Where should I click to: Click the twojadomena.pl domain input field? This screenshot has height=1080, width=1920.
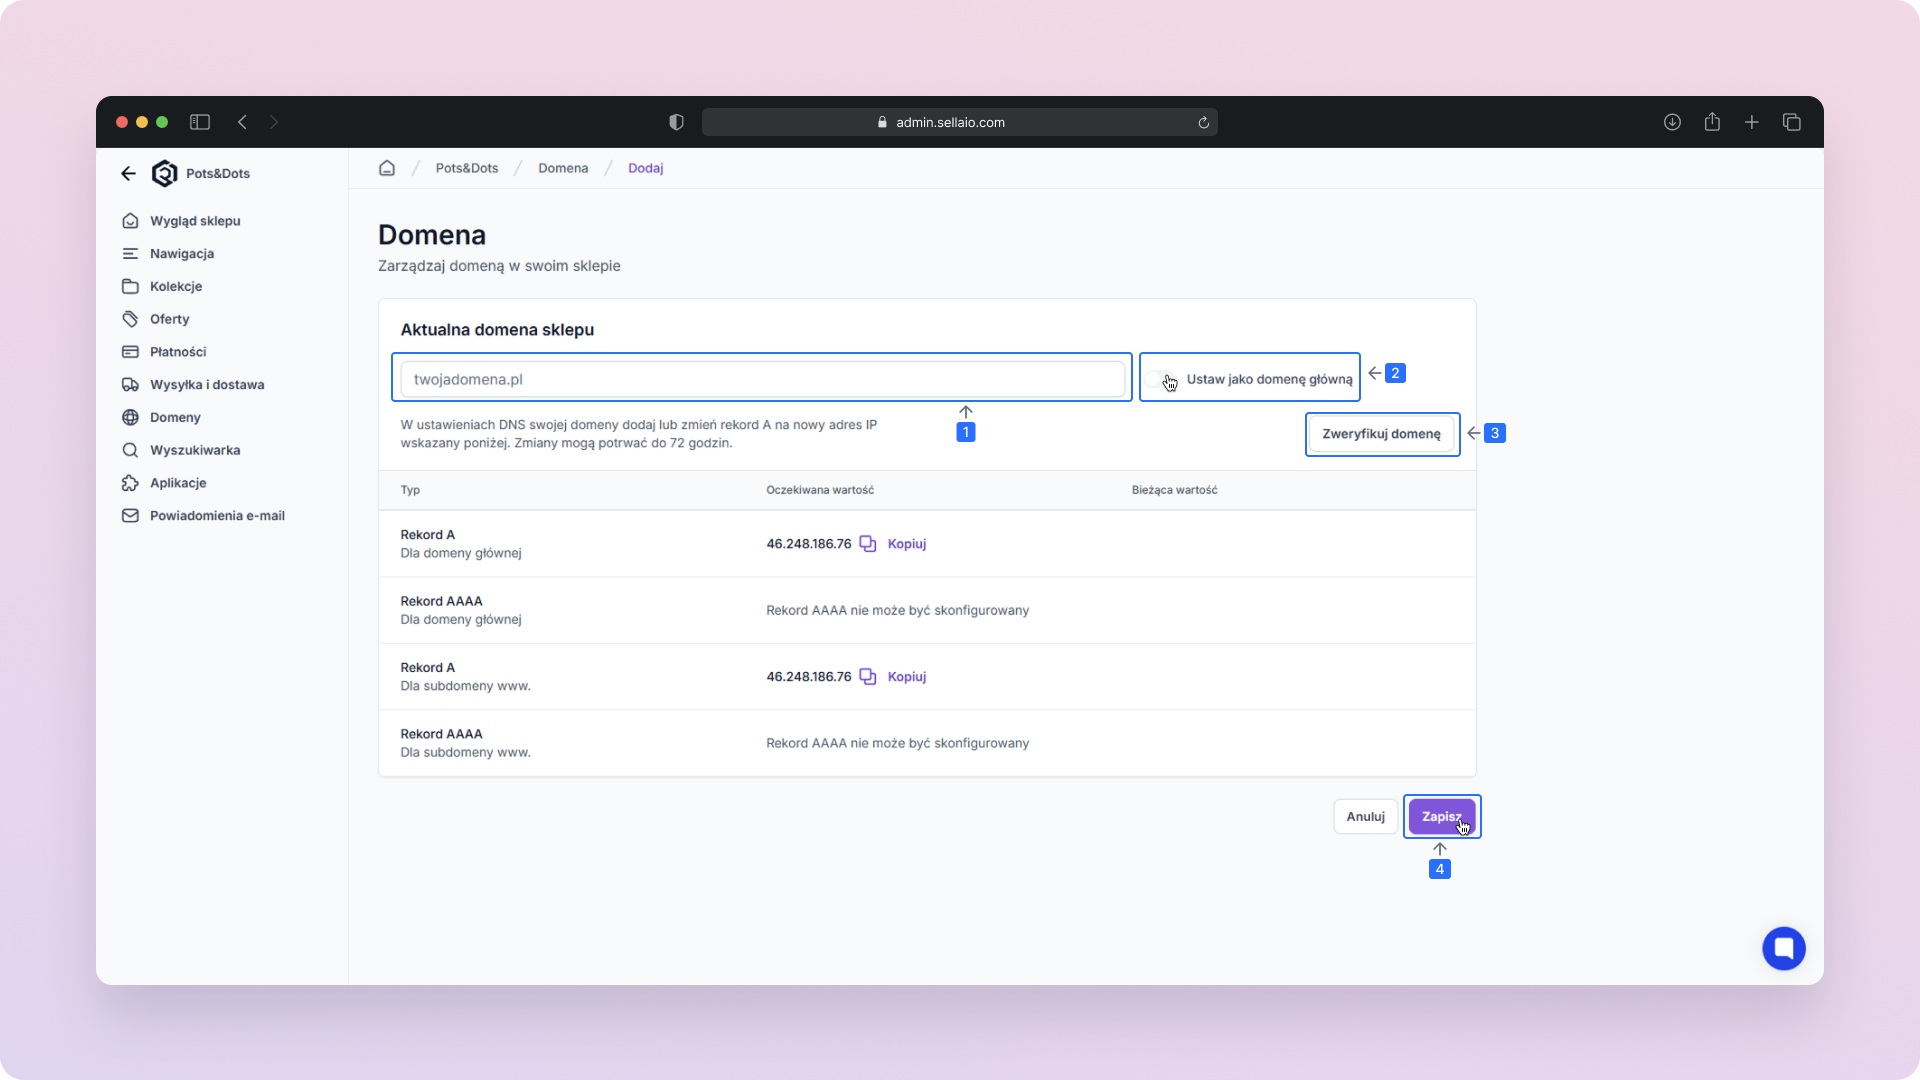coord(762,379)
